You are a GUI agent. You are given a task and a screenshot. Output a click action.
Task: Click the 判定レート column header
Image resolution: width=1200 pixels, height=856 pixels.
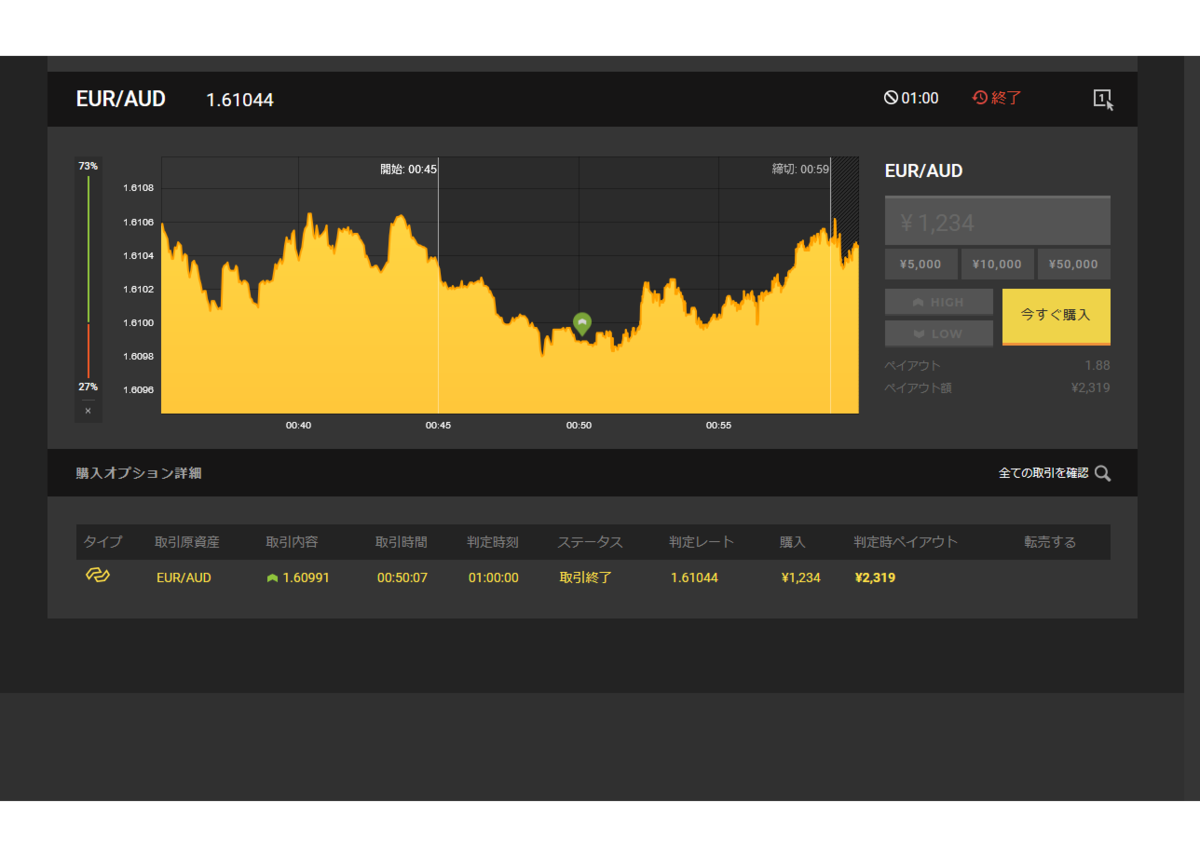[702, 542]
